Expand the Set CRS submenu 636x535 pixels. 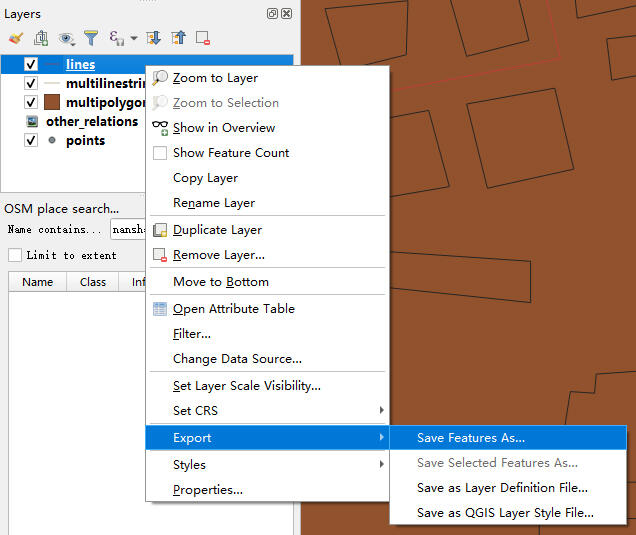tap(268, 410)
